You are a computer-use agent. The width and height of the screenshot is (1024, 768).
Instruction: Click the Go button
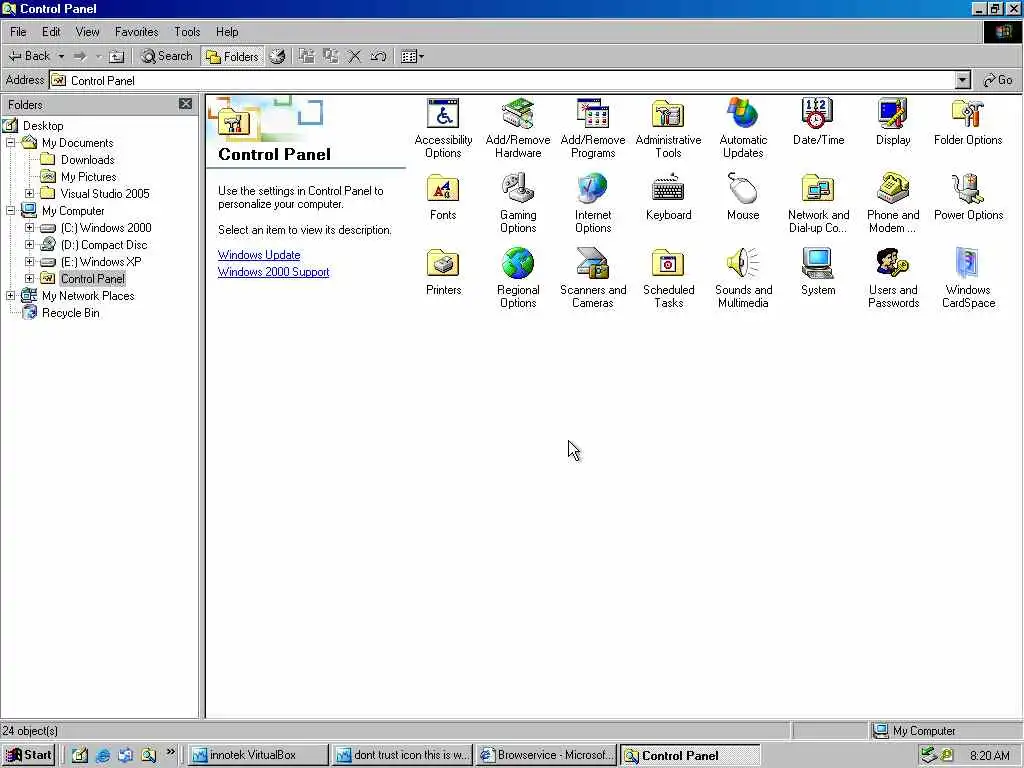pyautogui.click(x=999, y=80)
